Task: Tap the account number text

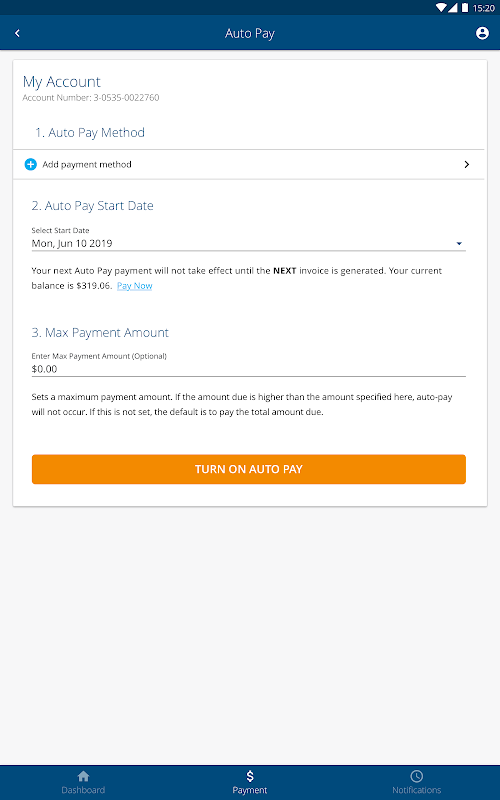Action: (91, 97)
